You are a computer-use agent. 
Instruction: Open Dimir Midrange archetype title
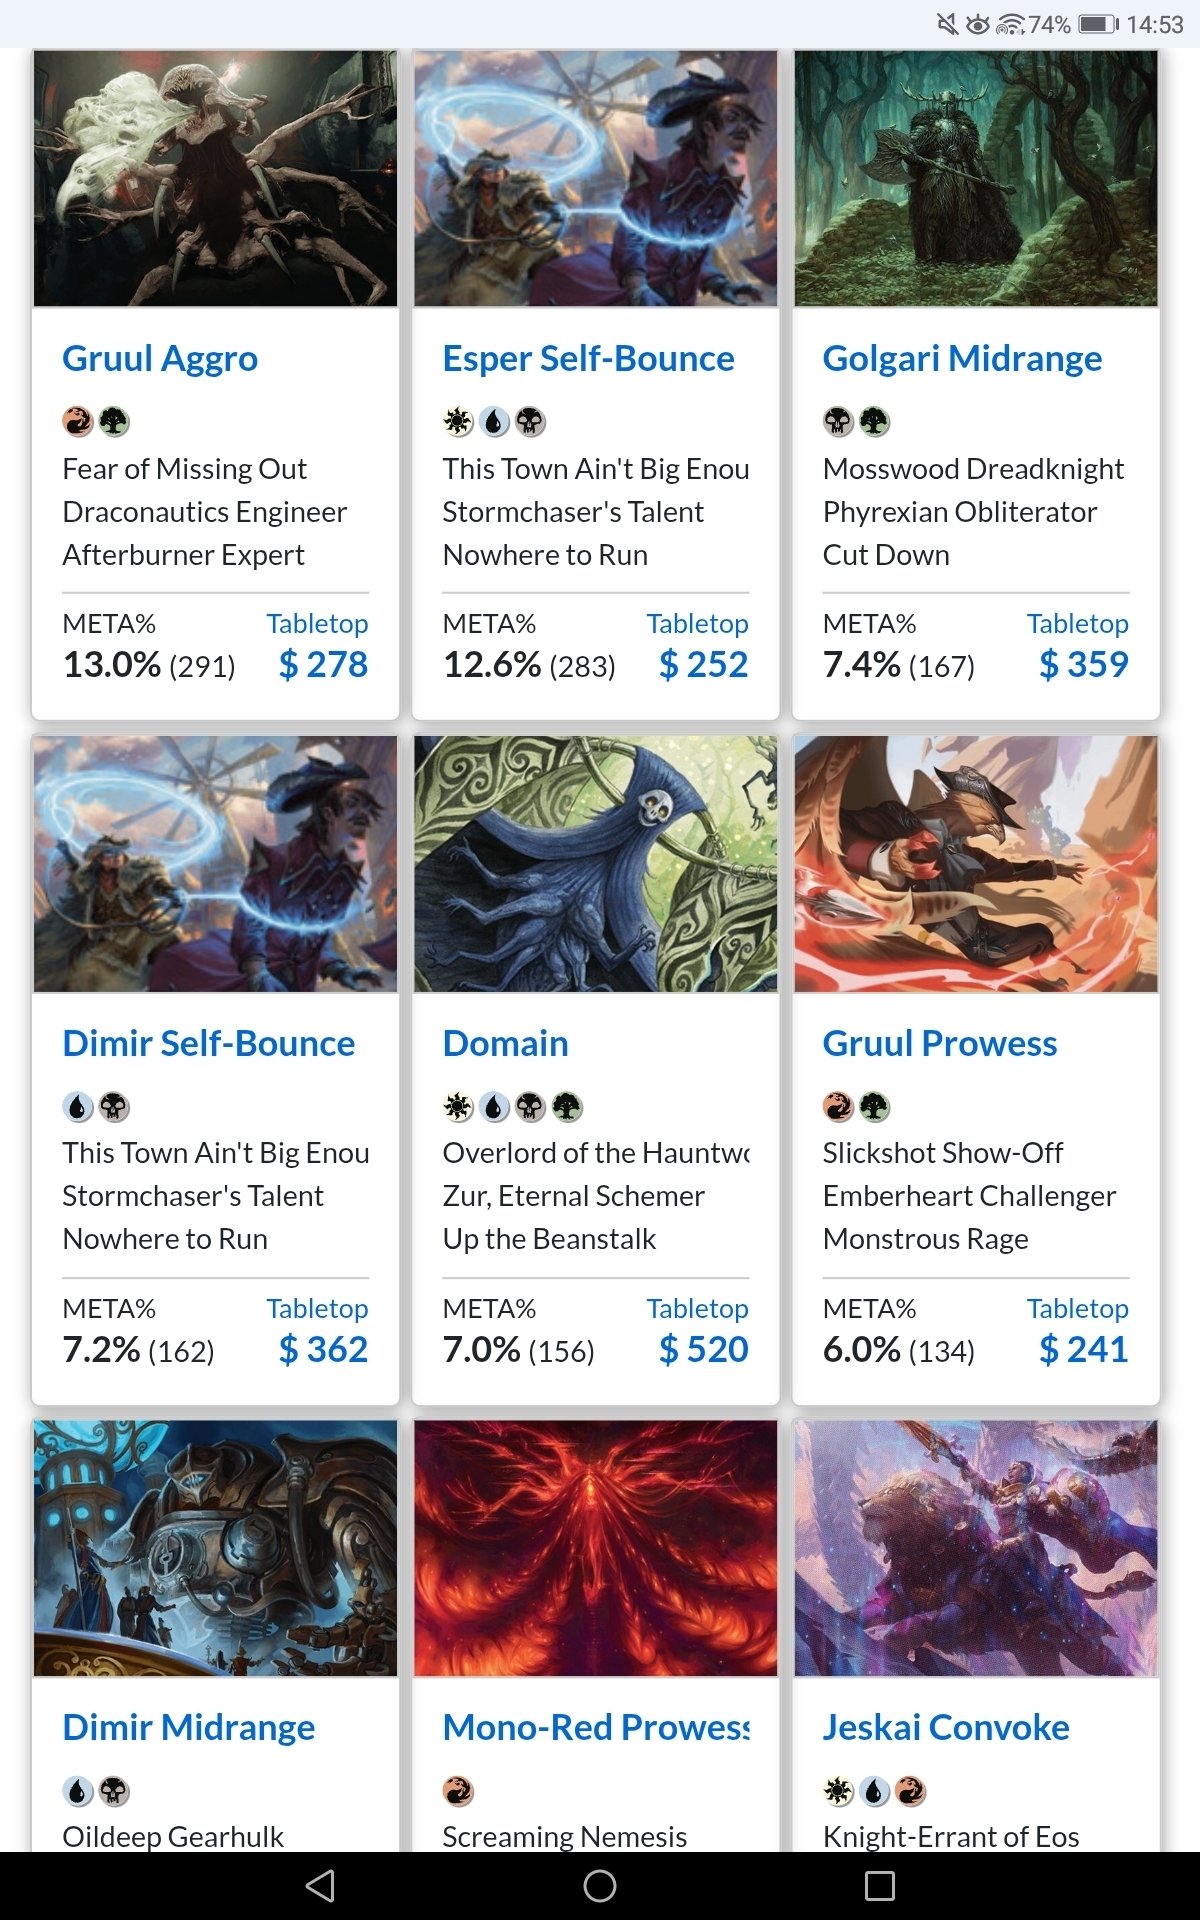click(x=188, y=1727)
